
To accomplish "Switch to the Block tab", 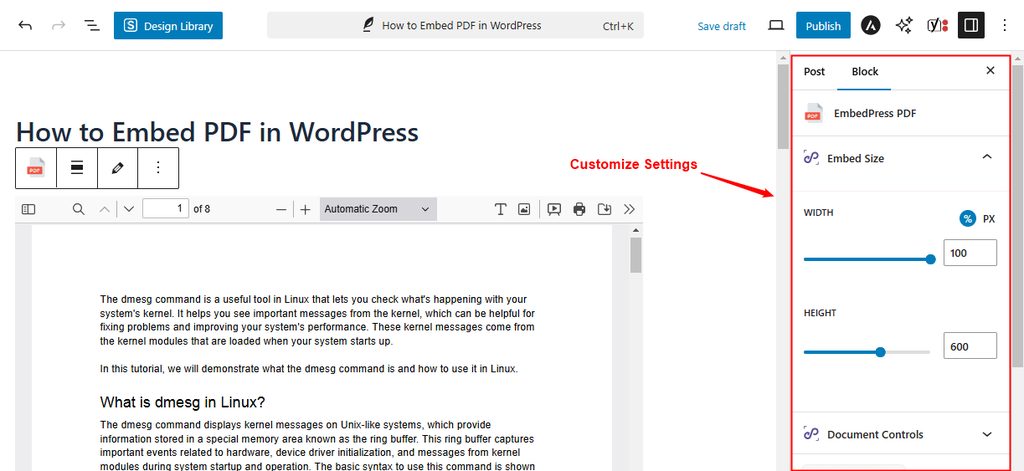I will click(865, 71).
